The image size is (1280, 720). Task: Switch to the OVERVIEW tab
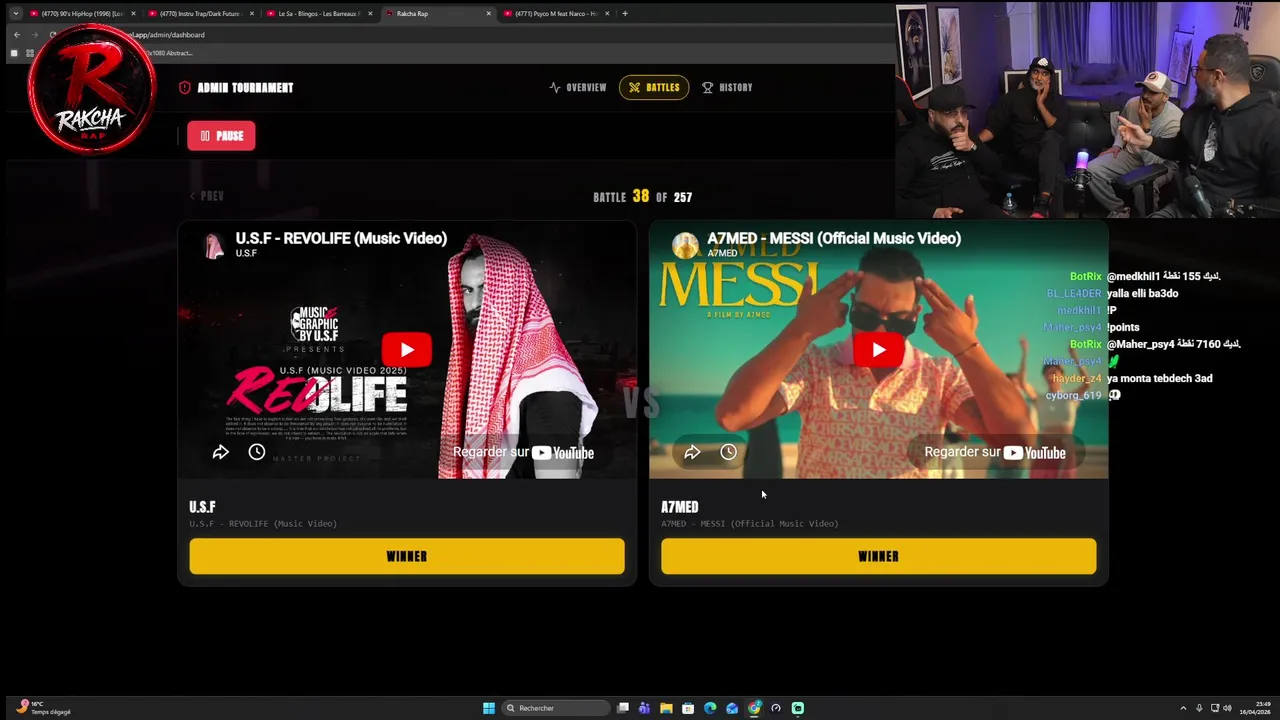click(x=578, y=87)
